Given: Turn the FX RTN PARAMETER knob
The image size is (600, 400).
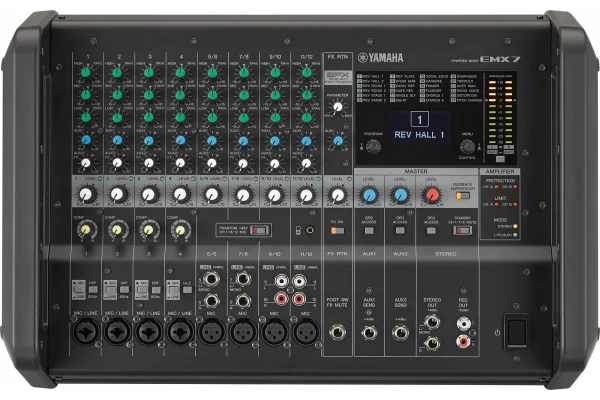Looking at the screenshot, I should pos(338,107).
